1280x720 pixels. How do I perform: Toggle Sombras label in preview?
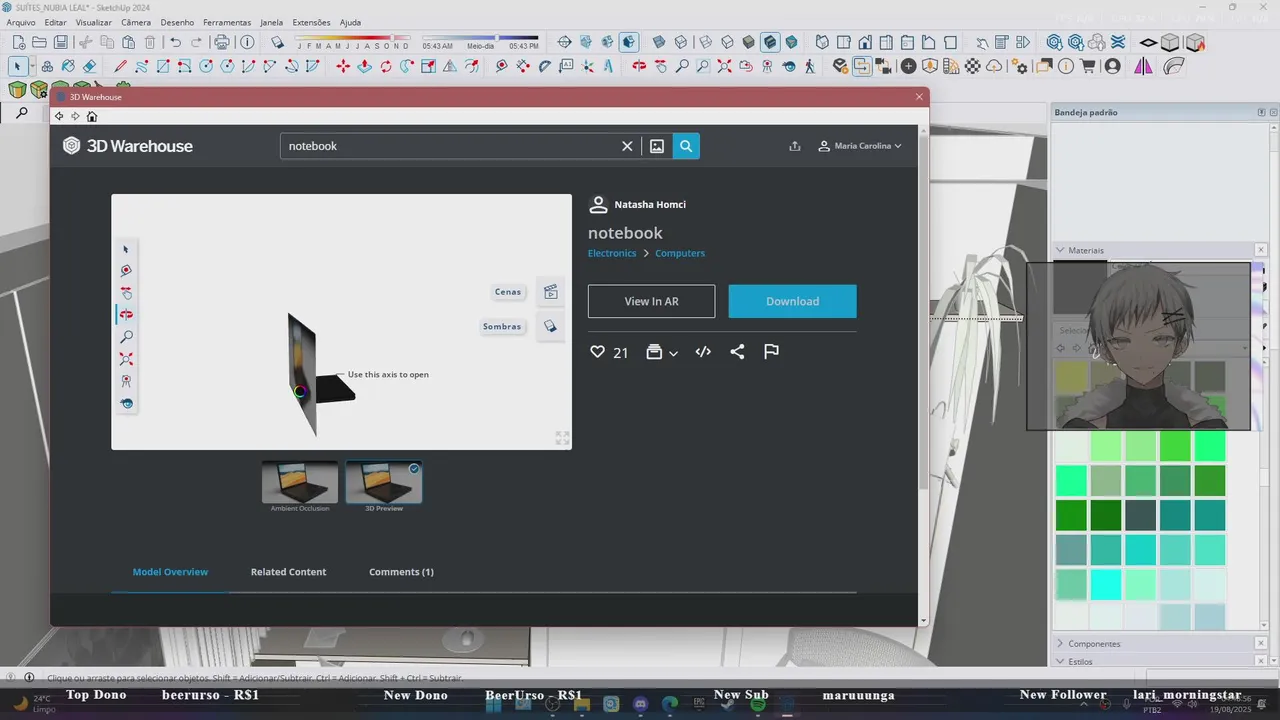(x=502, y=326)
